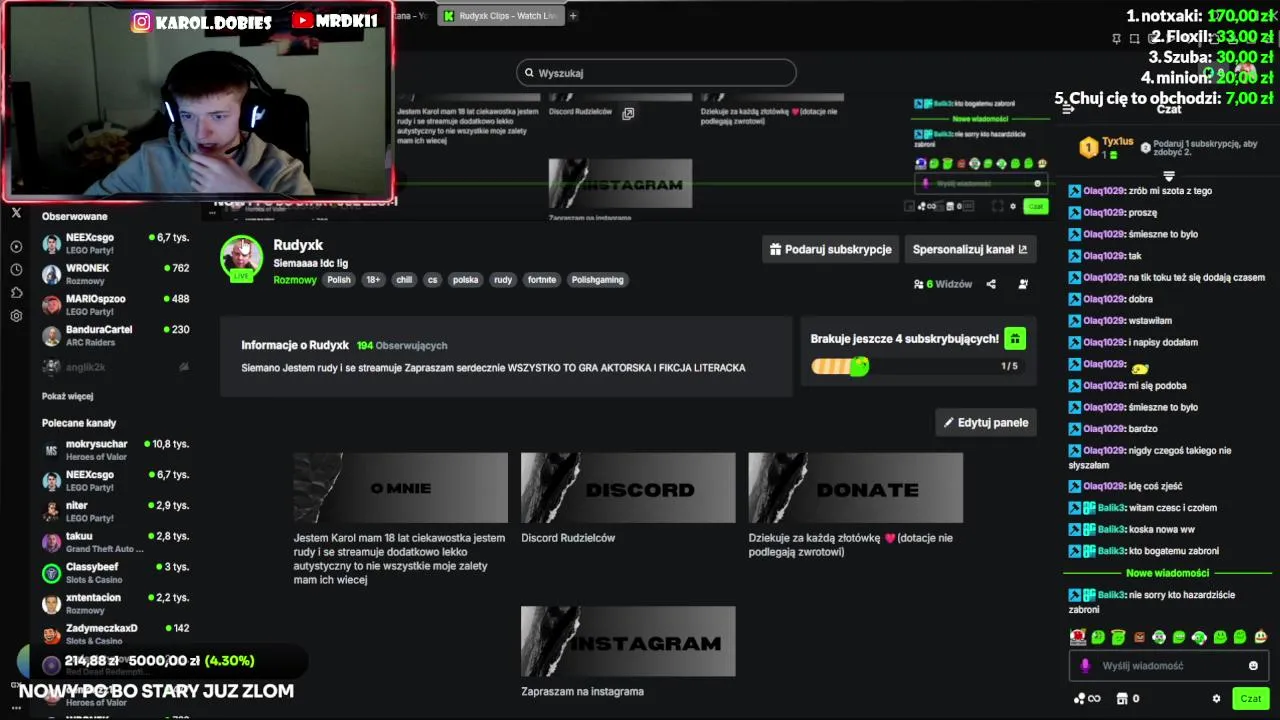Open the DISCORD panel image
Viewport: 1280px width, 720px height.
click(x=628, y=488)
